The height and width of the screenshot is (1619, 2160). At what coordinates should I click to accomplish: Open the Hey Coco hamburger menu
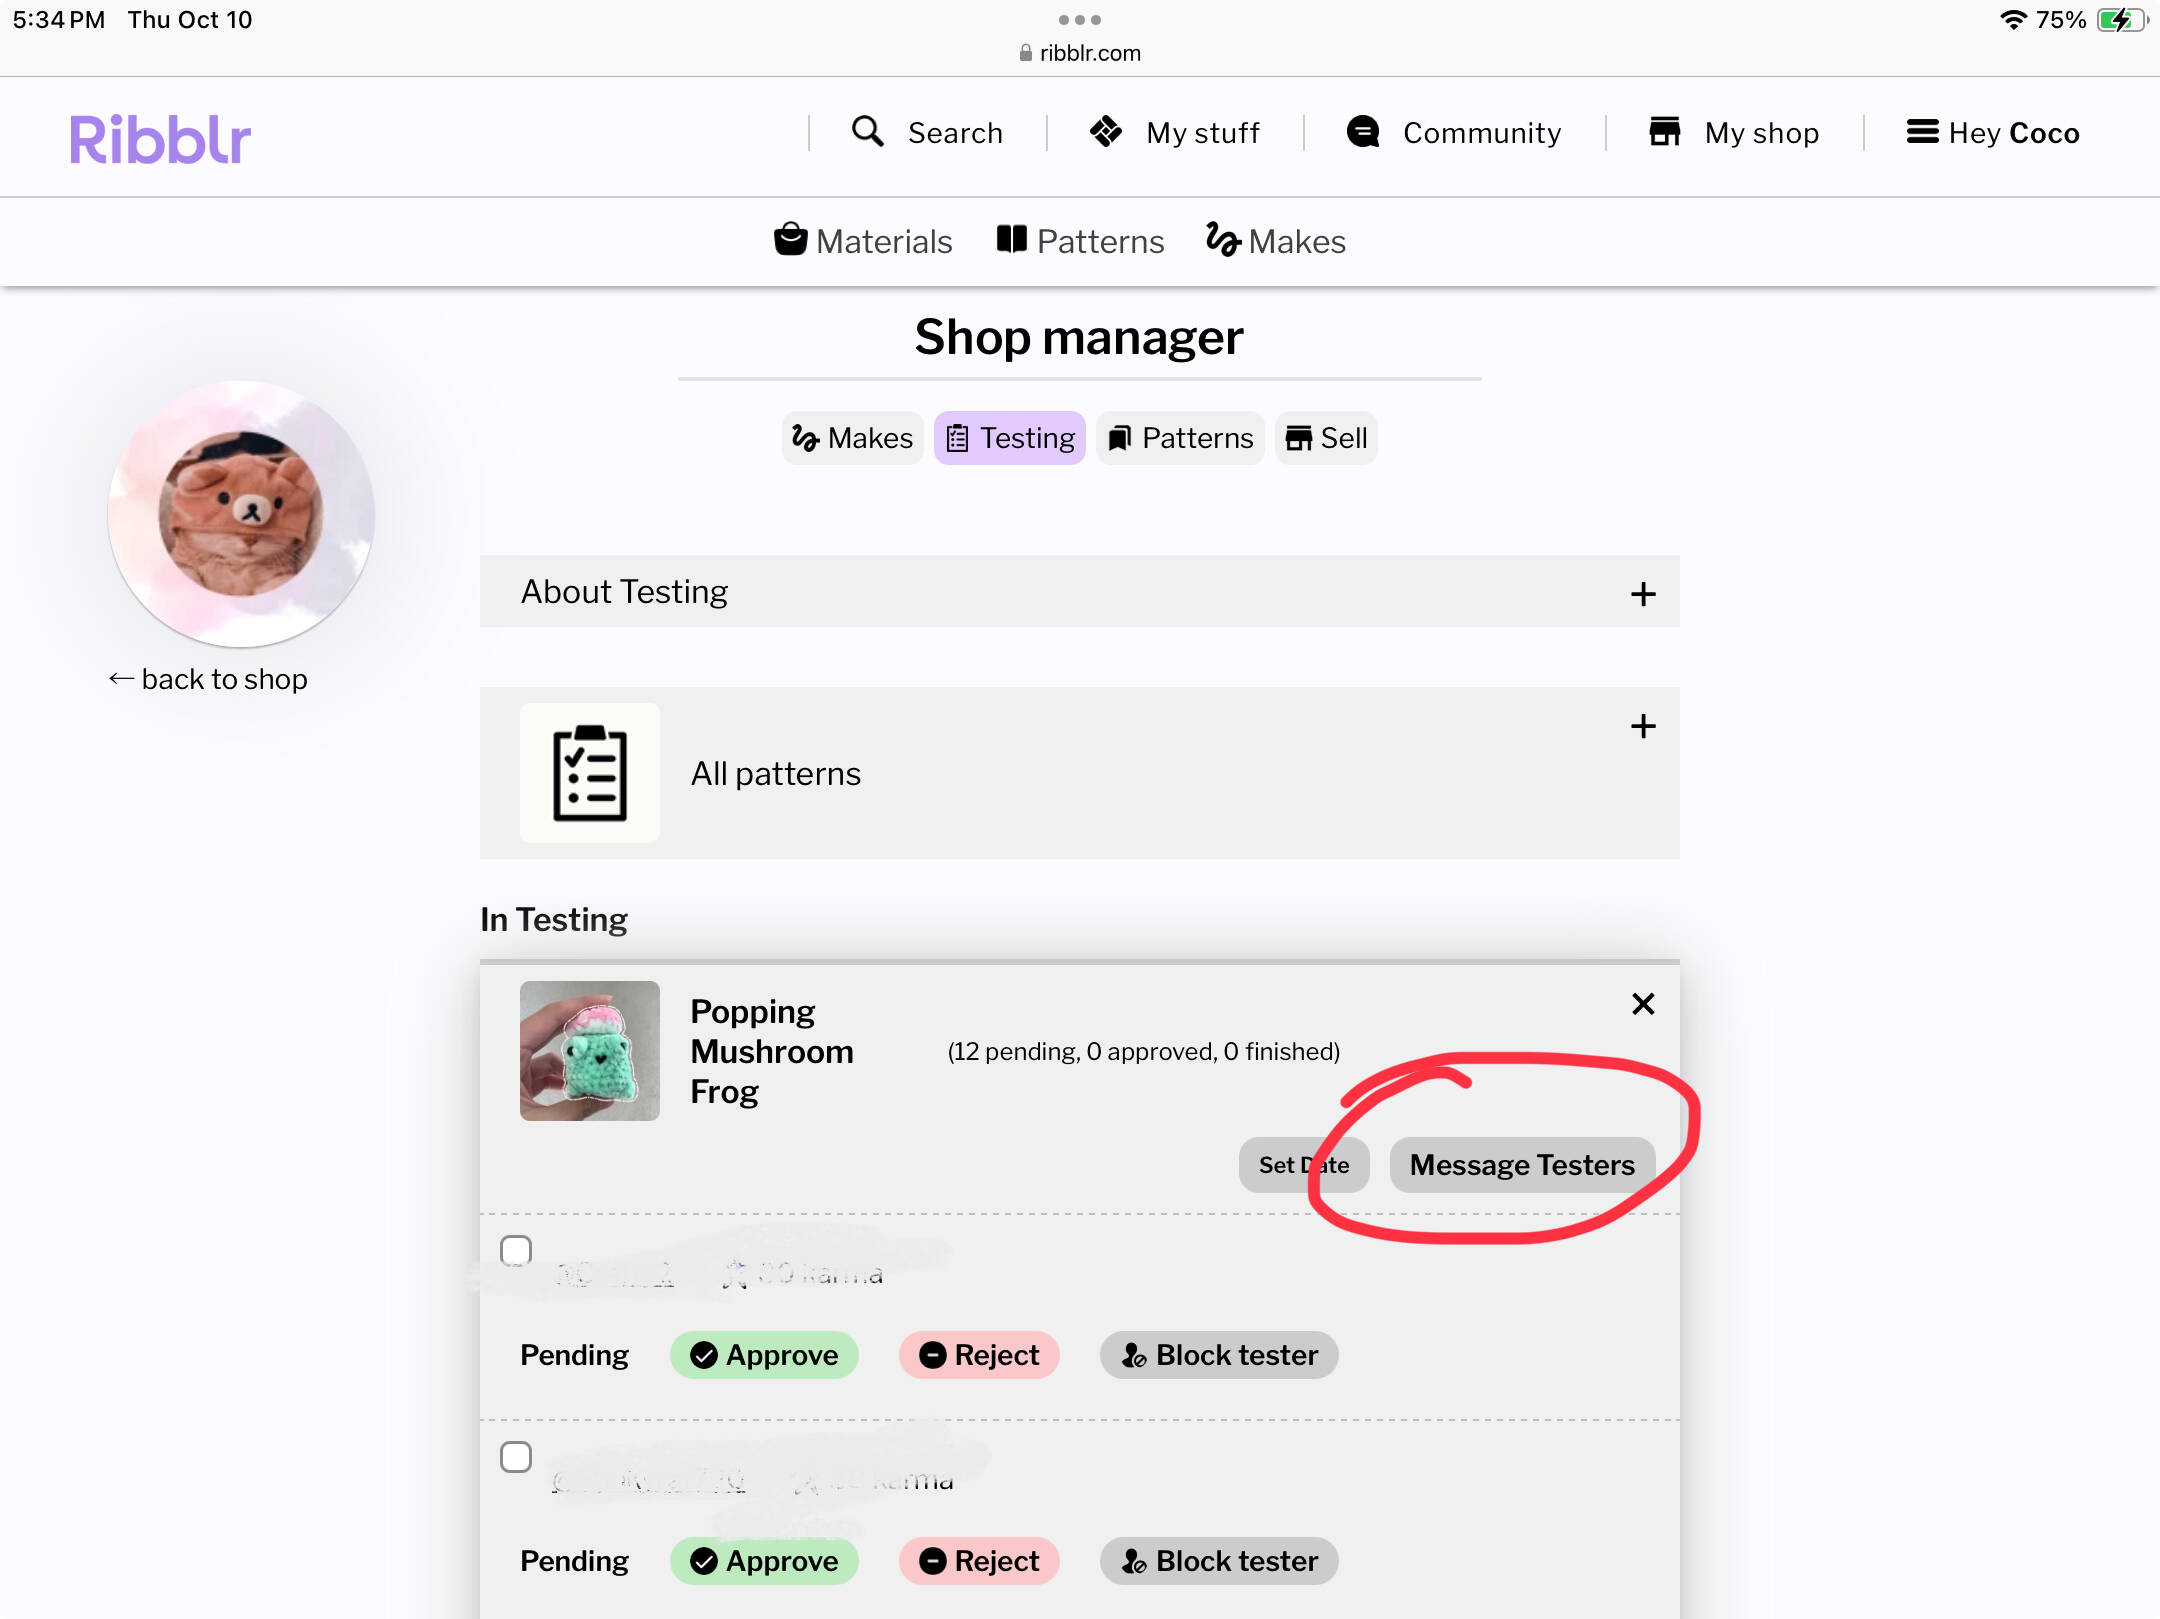point(1922,132)
